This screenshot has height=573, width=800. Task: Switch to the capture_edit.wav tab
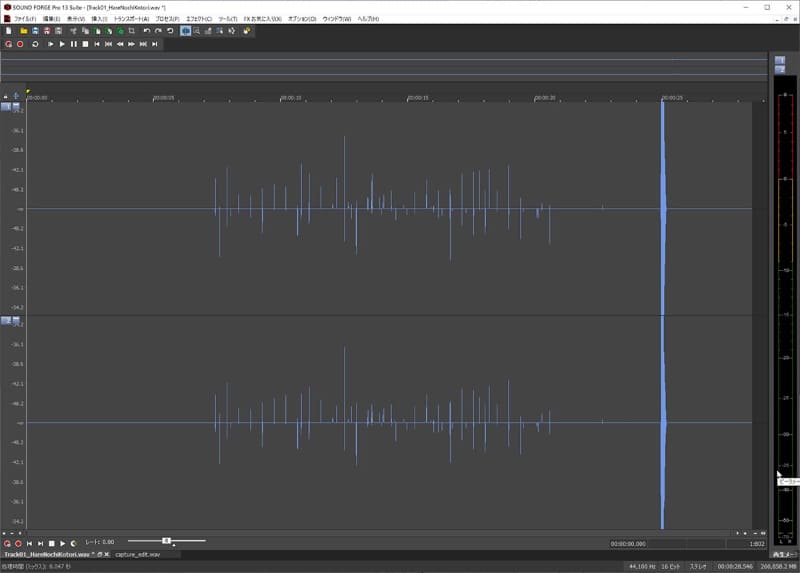[137, 555]
